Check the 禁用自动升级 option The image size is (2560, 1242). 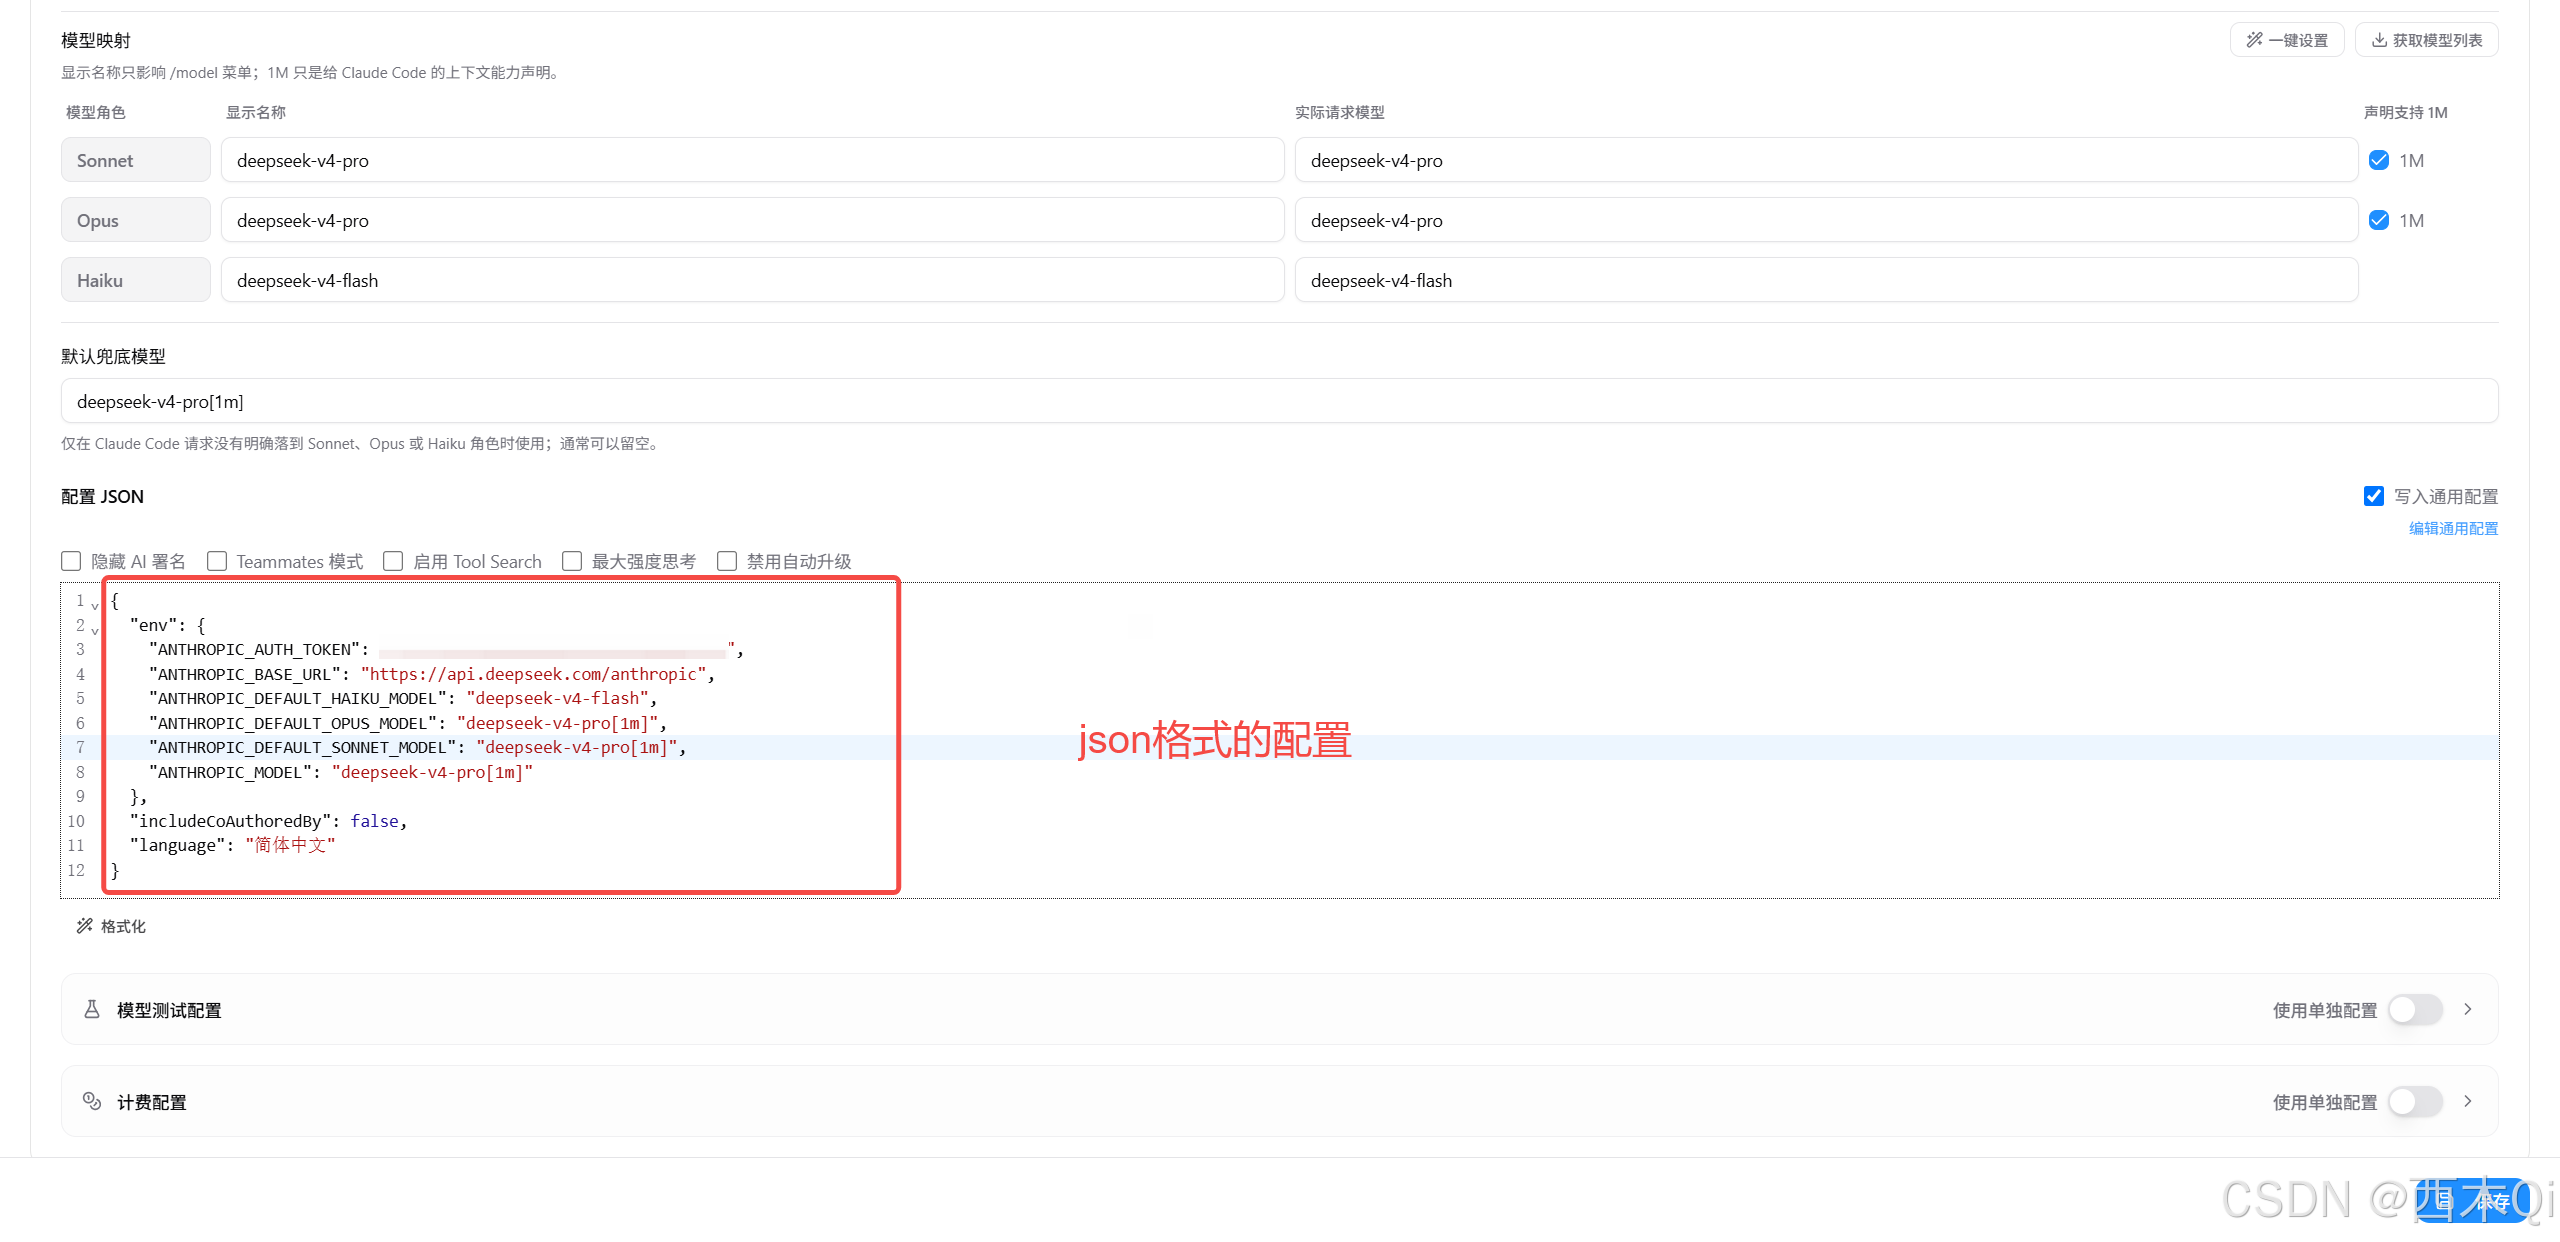point(727,561)
